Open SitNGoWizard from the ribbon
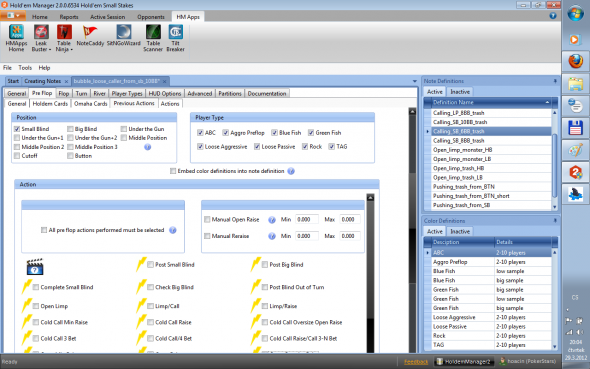This screenshot has width=590, height=369. 123,36
